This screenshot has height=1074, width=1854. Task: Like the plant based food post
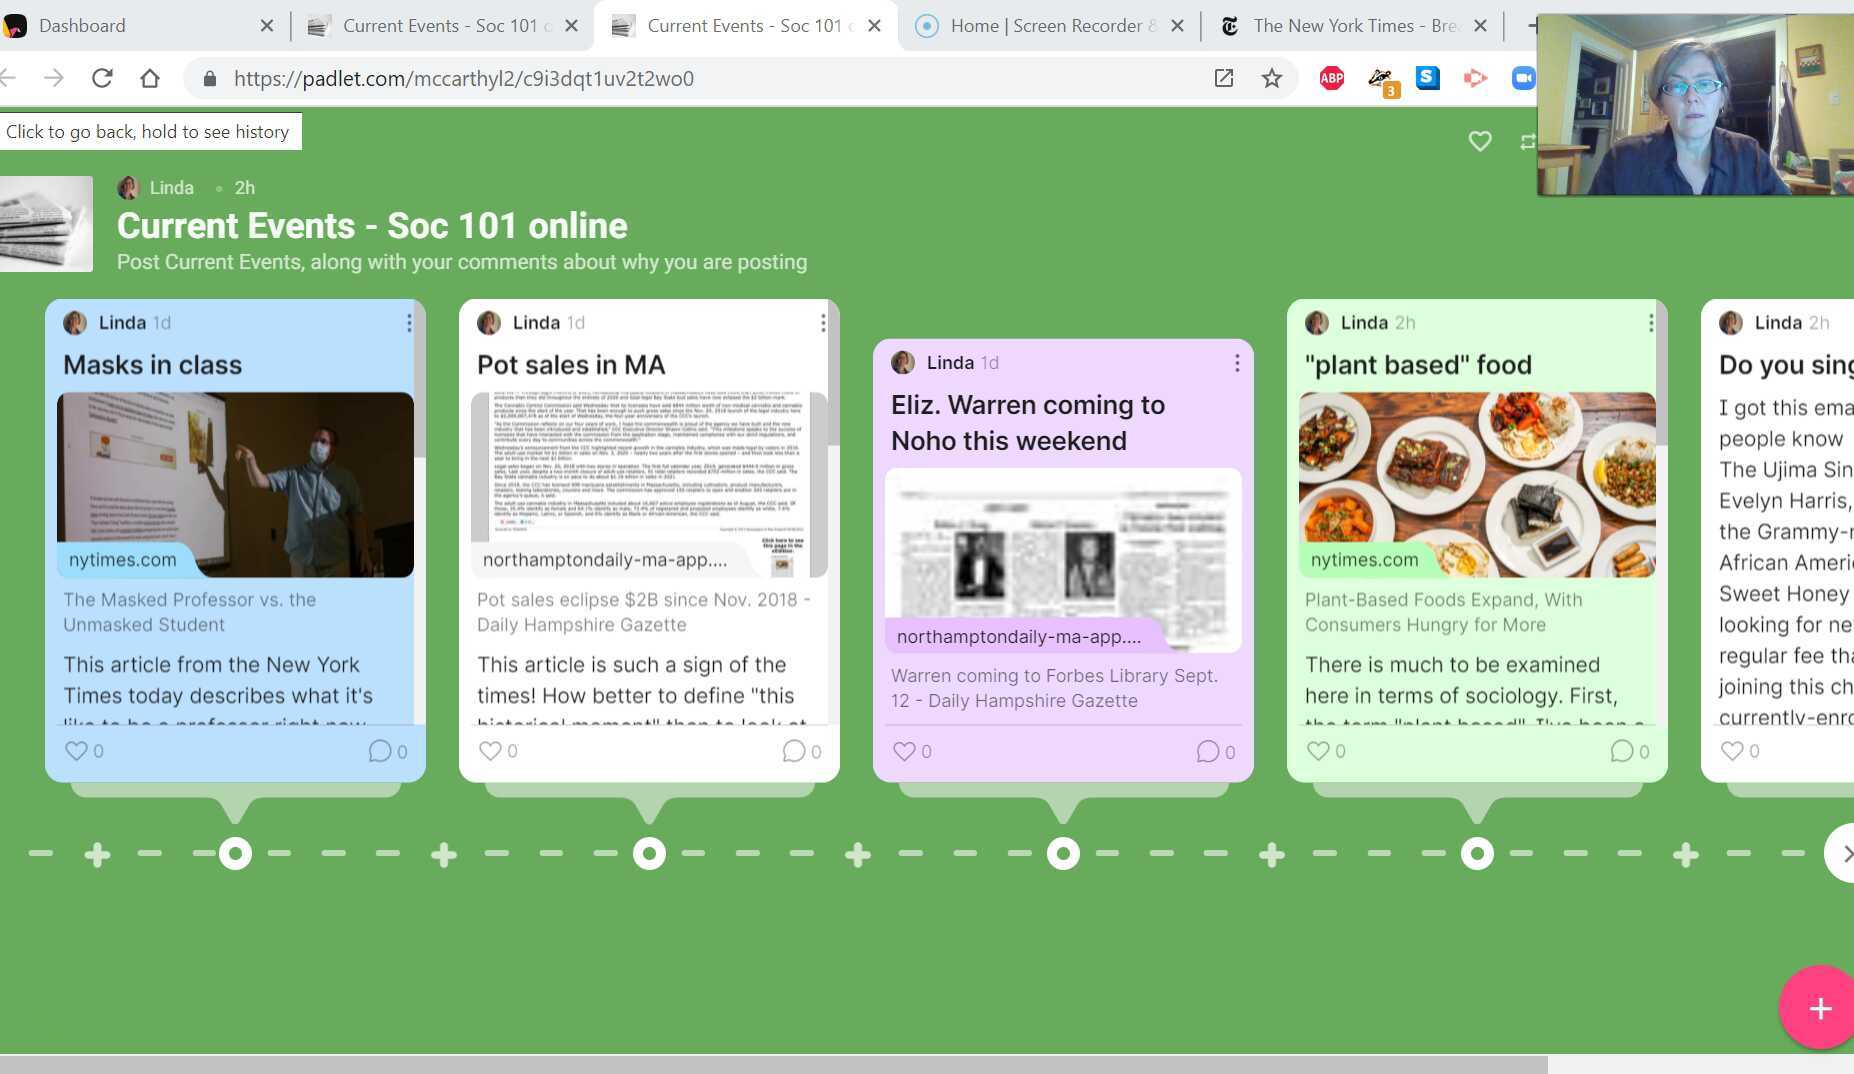click(x=1319, y=751)
